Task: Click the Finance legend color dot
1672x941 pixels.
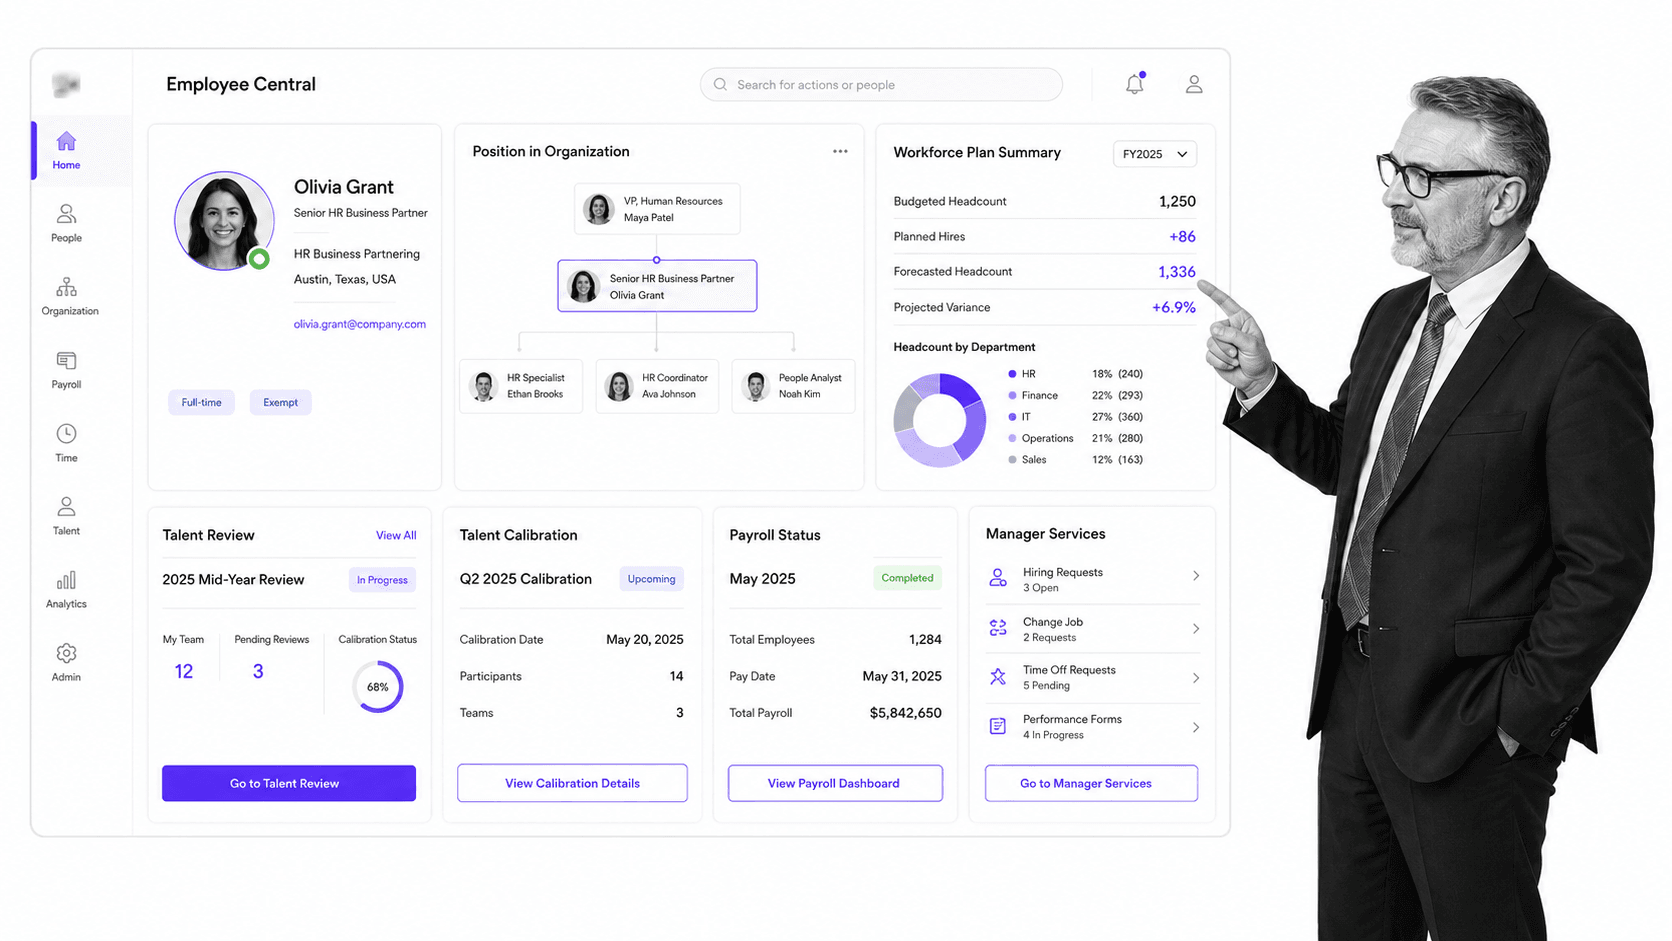Action: click(1012, 395)
